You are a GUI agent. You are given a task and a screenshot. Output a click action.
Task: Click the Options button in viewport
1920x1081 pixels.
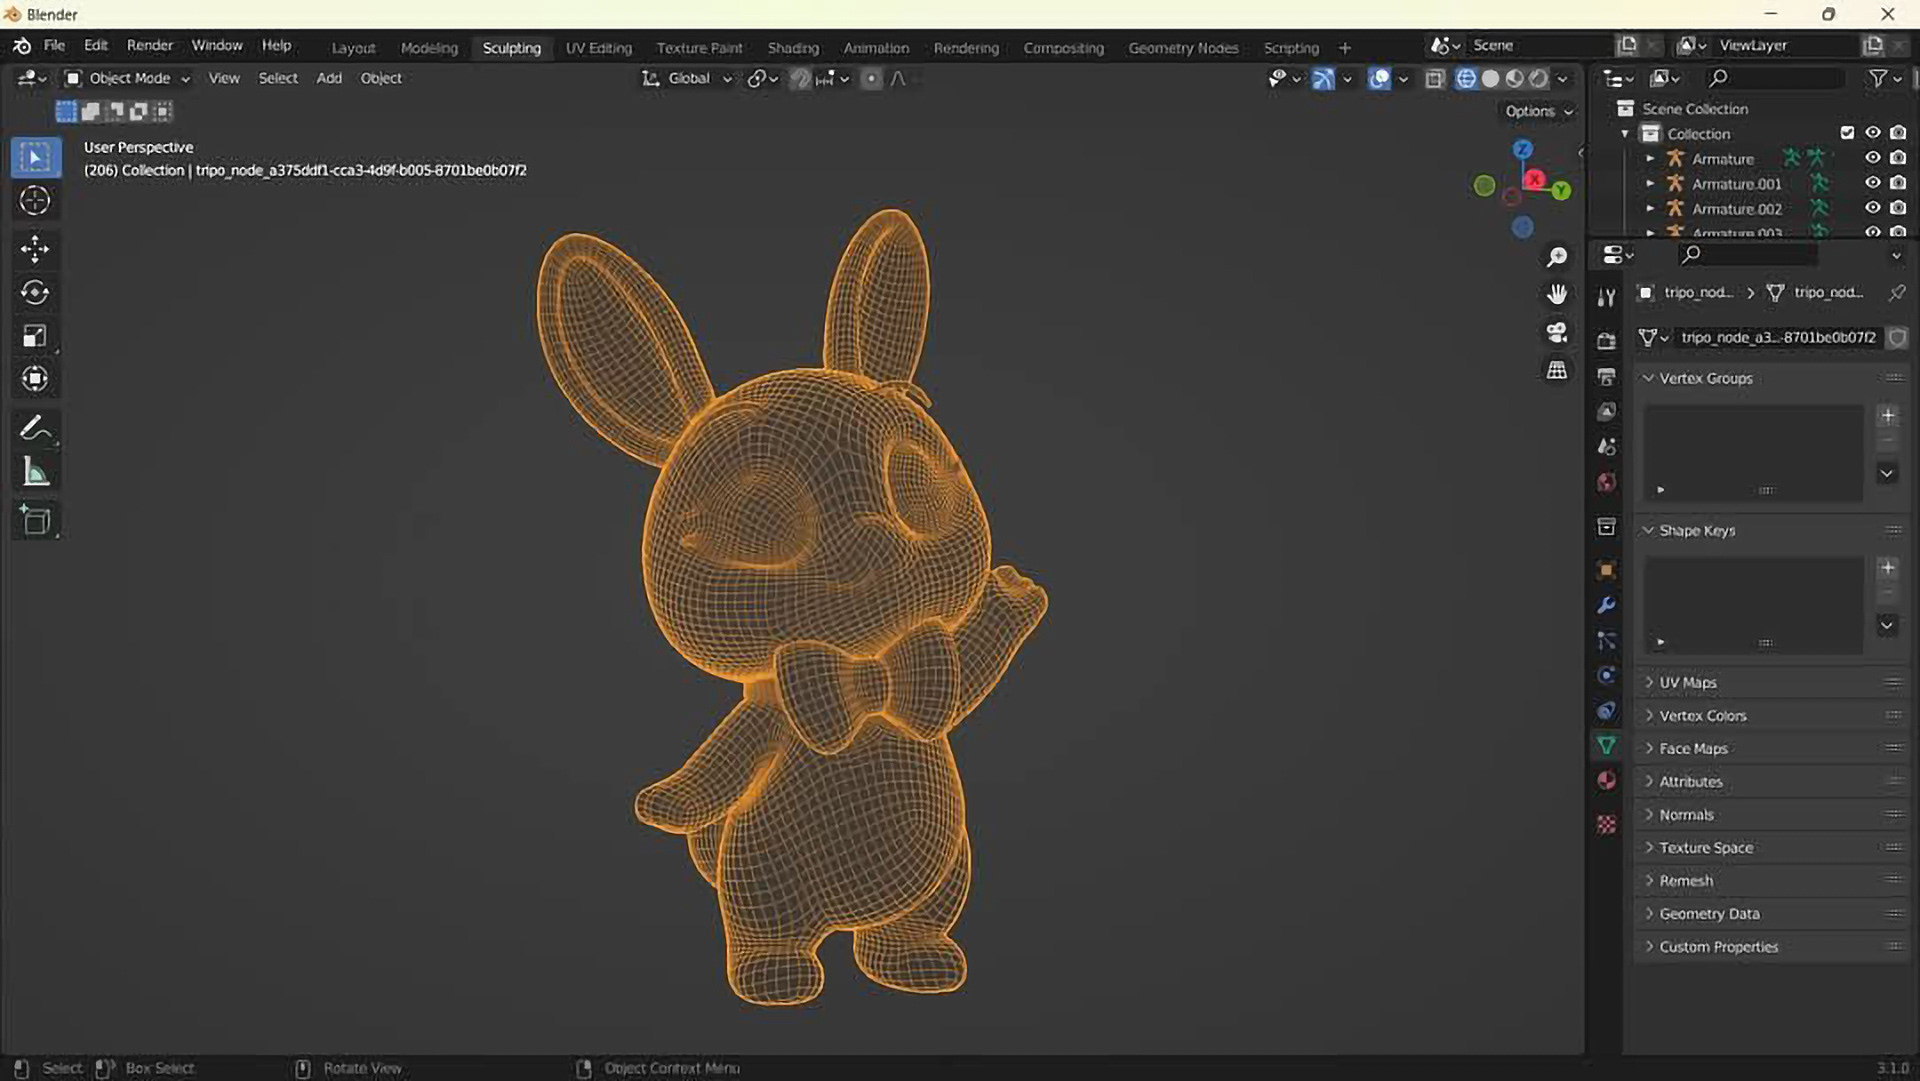tap(1537, 111)
